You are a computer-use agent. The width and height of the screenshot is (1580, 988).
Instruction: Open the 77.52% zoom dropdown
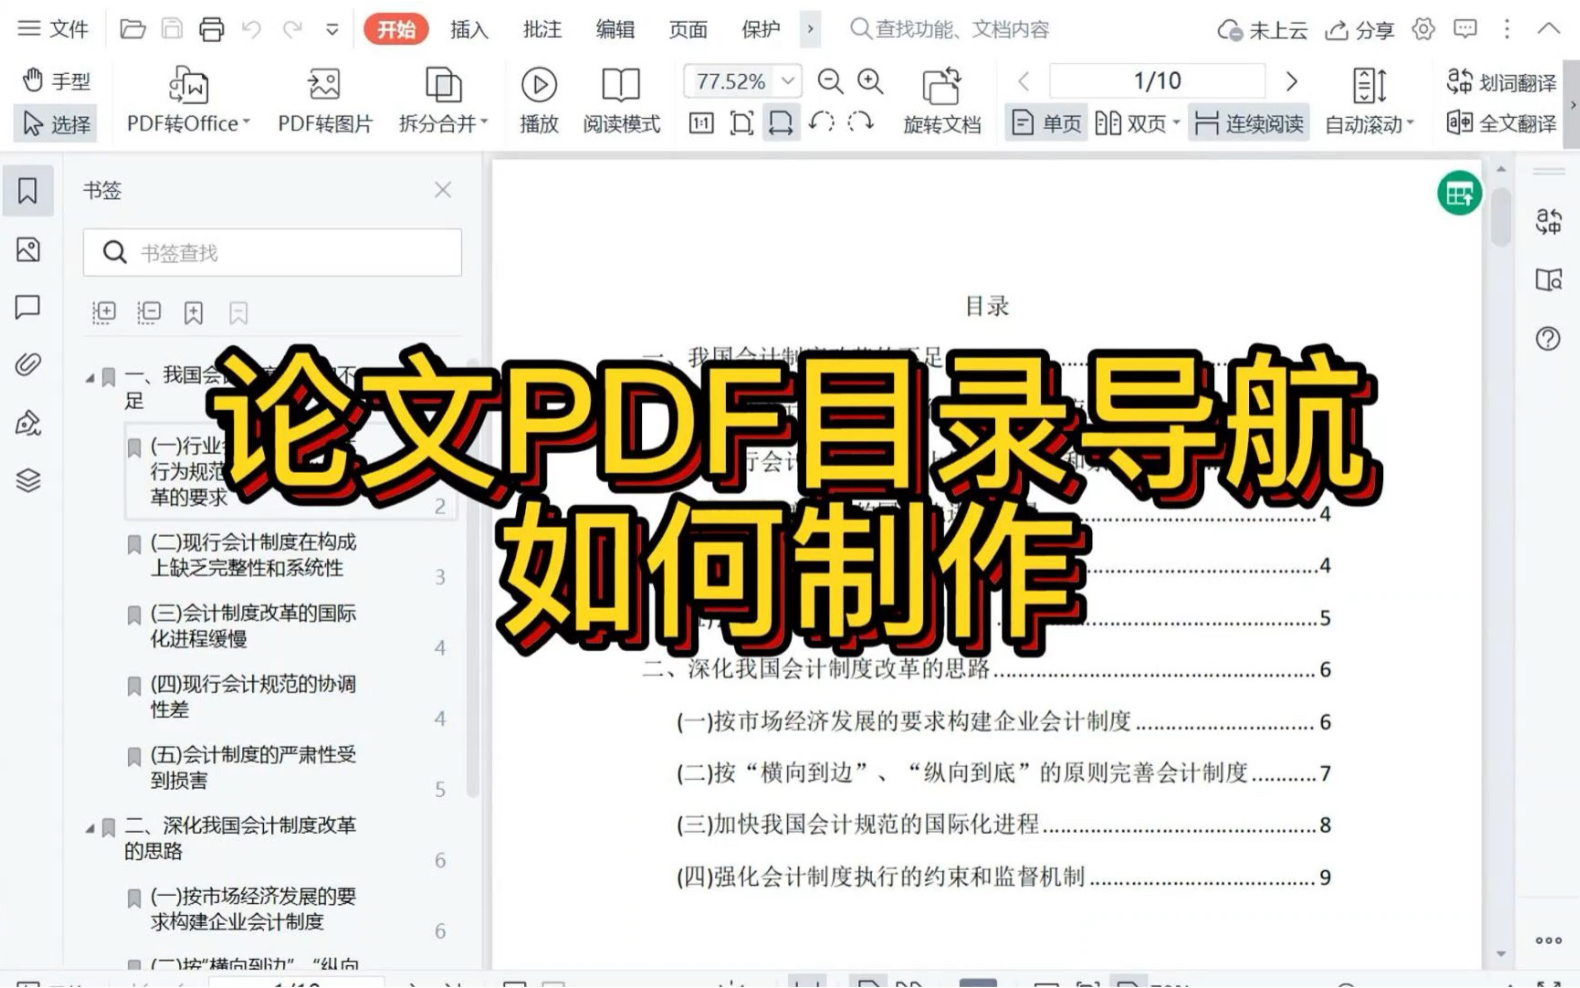point(789,81)
